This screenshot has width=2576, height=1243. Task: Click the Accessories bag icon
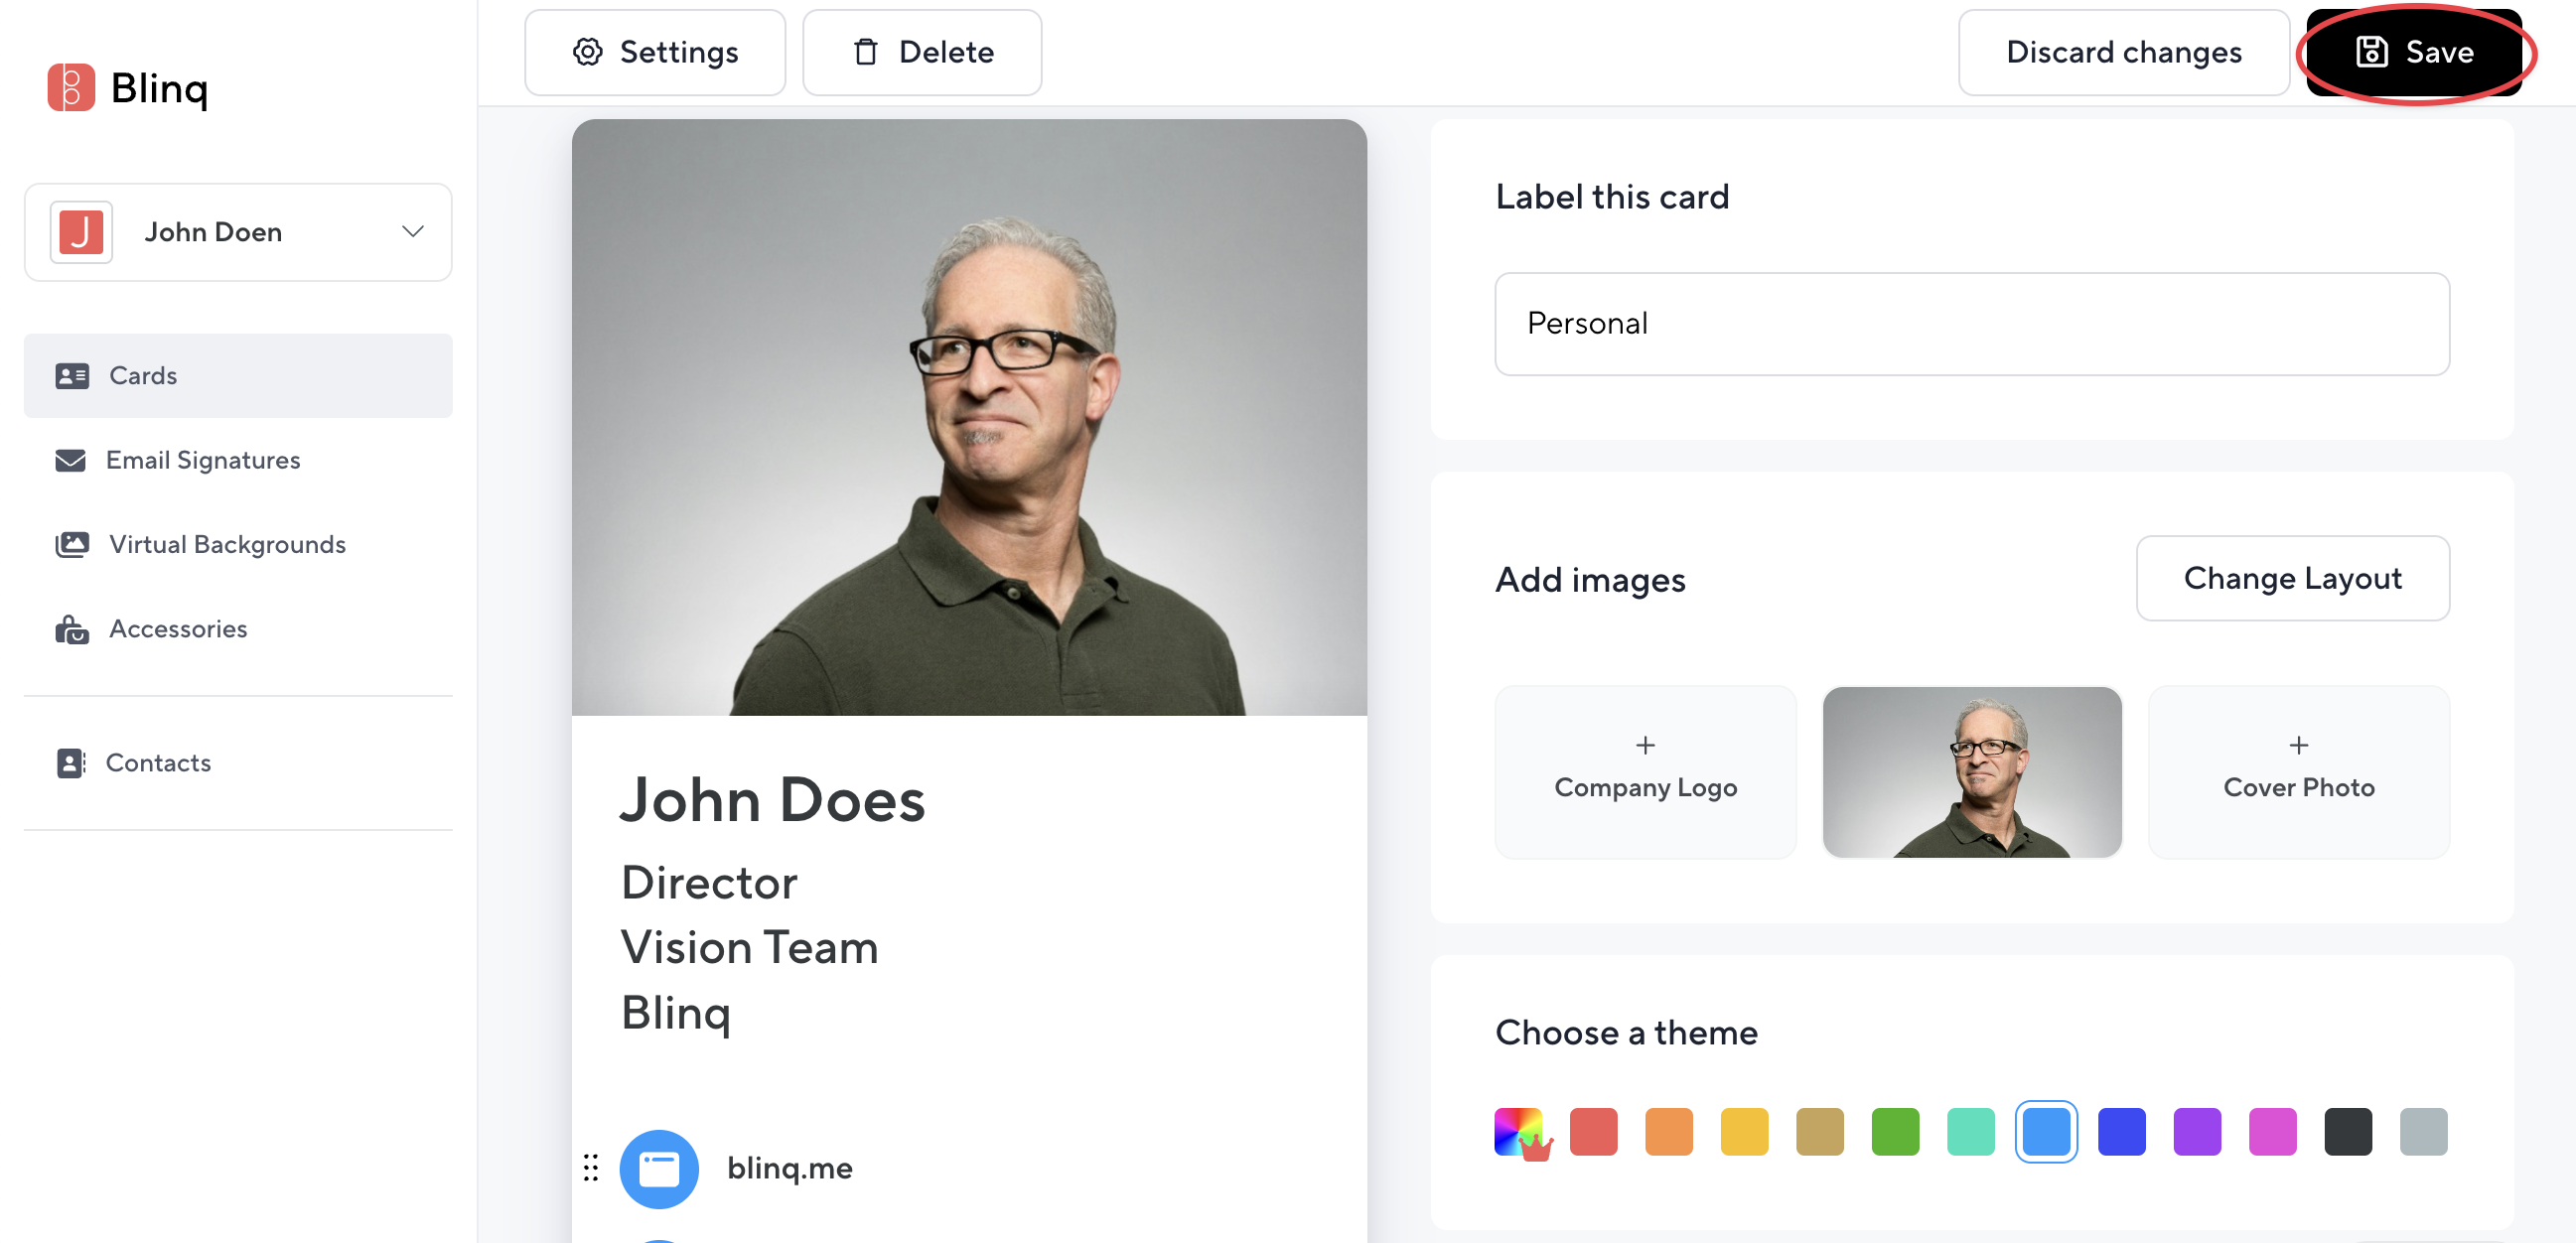pos(72,629)
